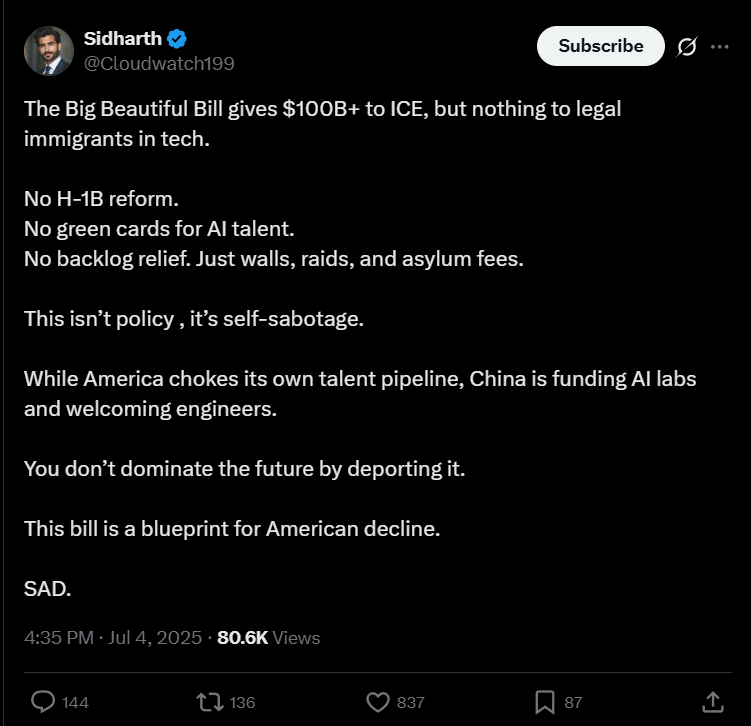Click the 837 likes count
The width and height of the screenshot is (751, 726).
pyautogui.click(x=411, y=703)
